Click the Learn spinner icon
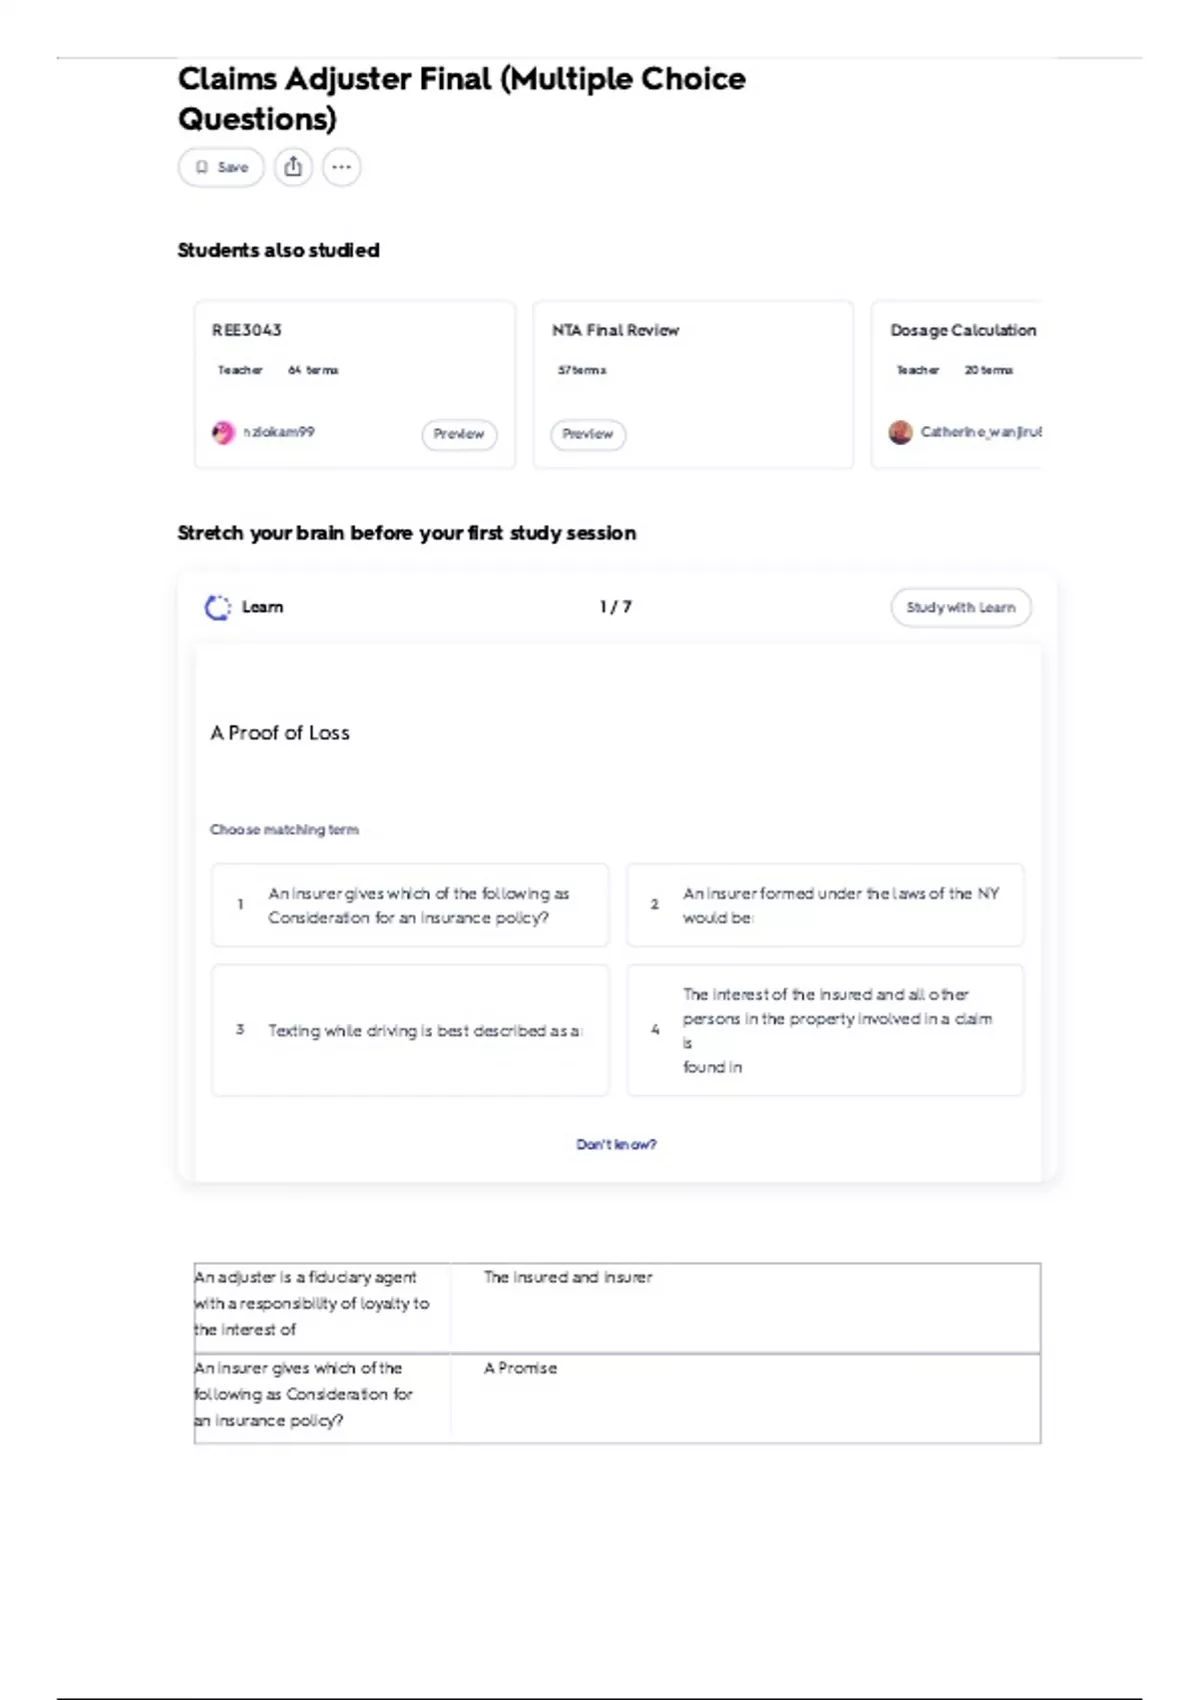The image size is (1200, 1700). pos(217,607)
